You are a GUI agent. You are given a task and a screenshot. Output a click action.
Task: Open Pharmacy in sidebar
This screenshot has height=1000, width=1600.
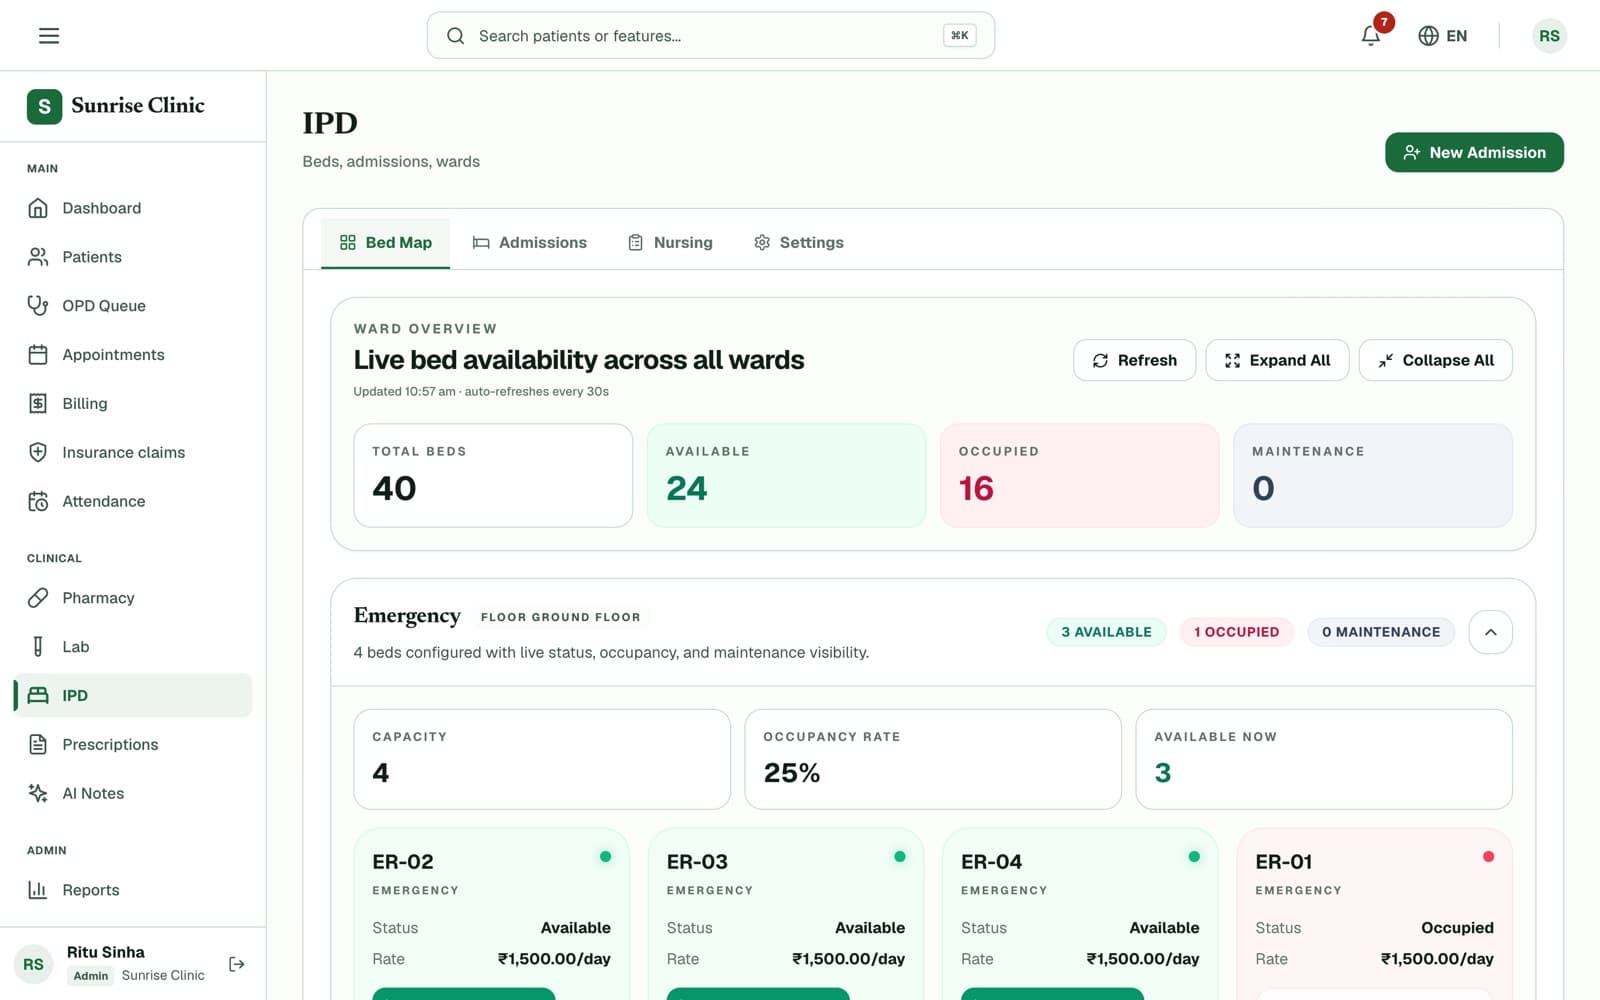[133, 598]
